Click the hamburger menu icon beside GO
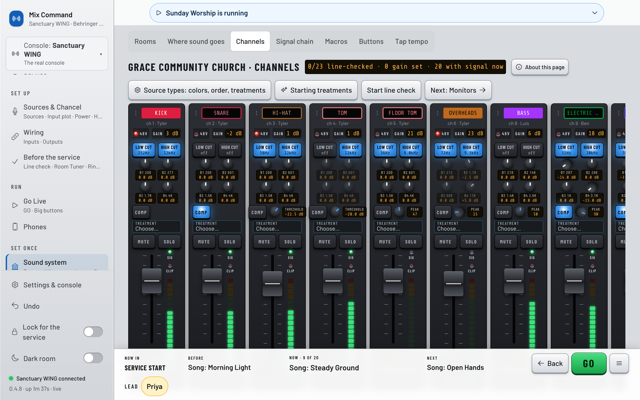 (619, 363)
